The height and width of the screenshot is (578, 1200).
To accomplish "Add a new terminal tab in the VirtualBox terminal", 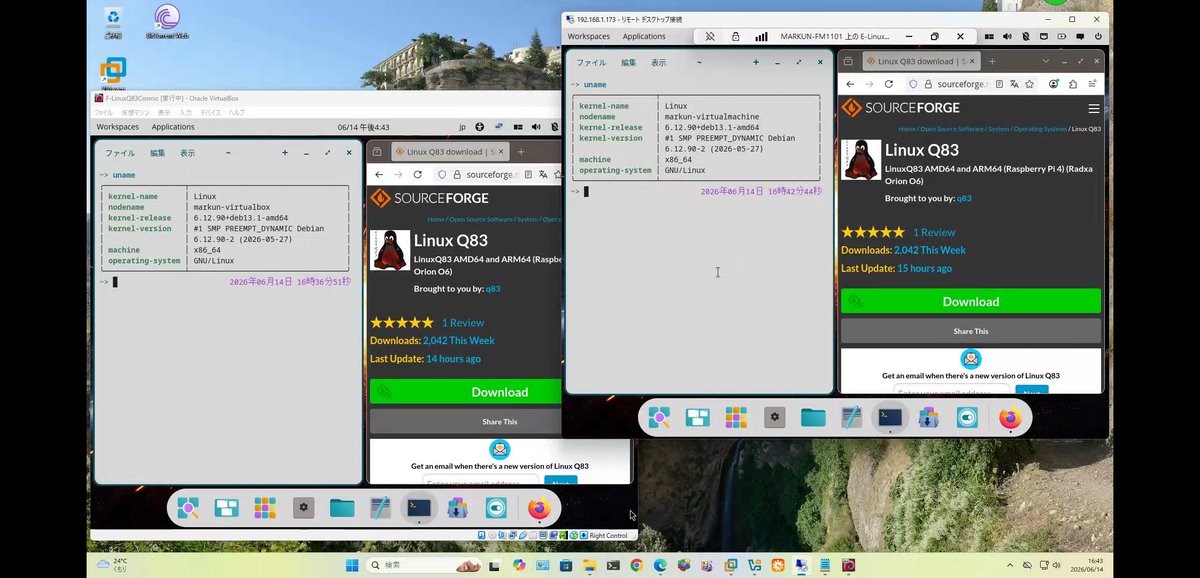I will [285, 153].
